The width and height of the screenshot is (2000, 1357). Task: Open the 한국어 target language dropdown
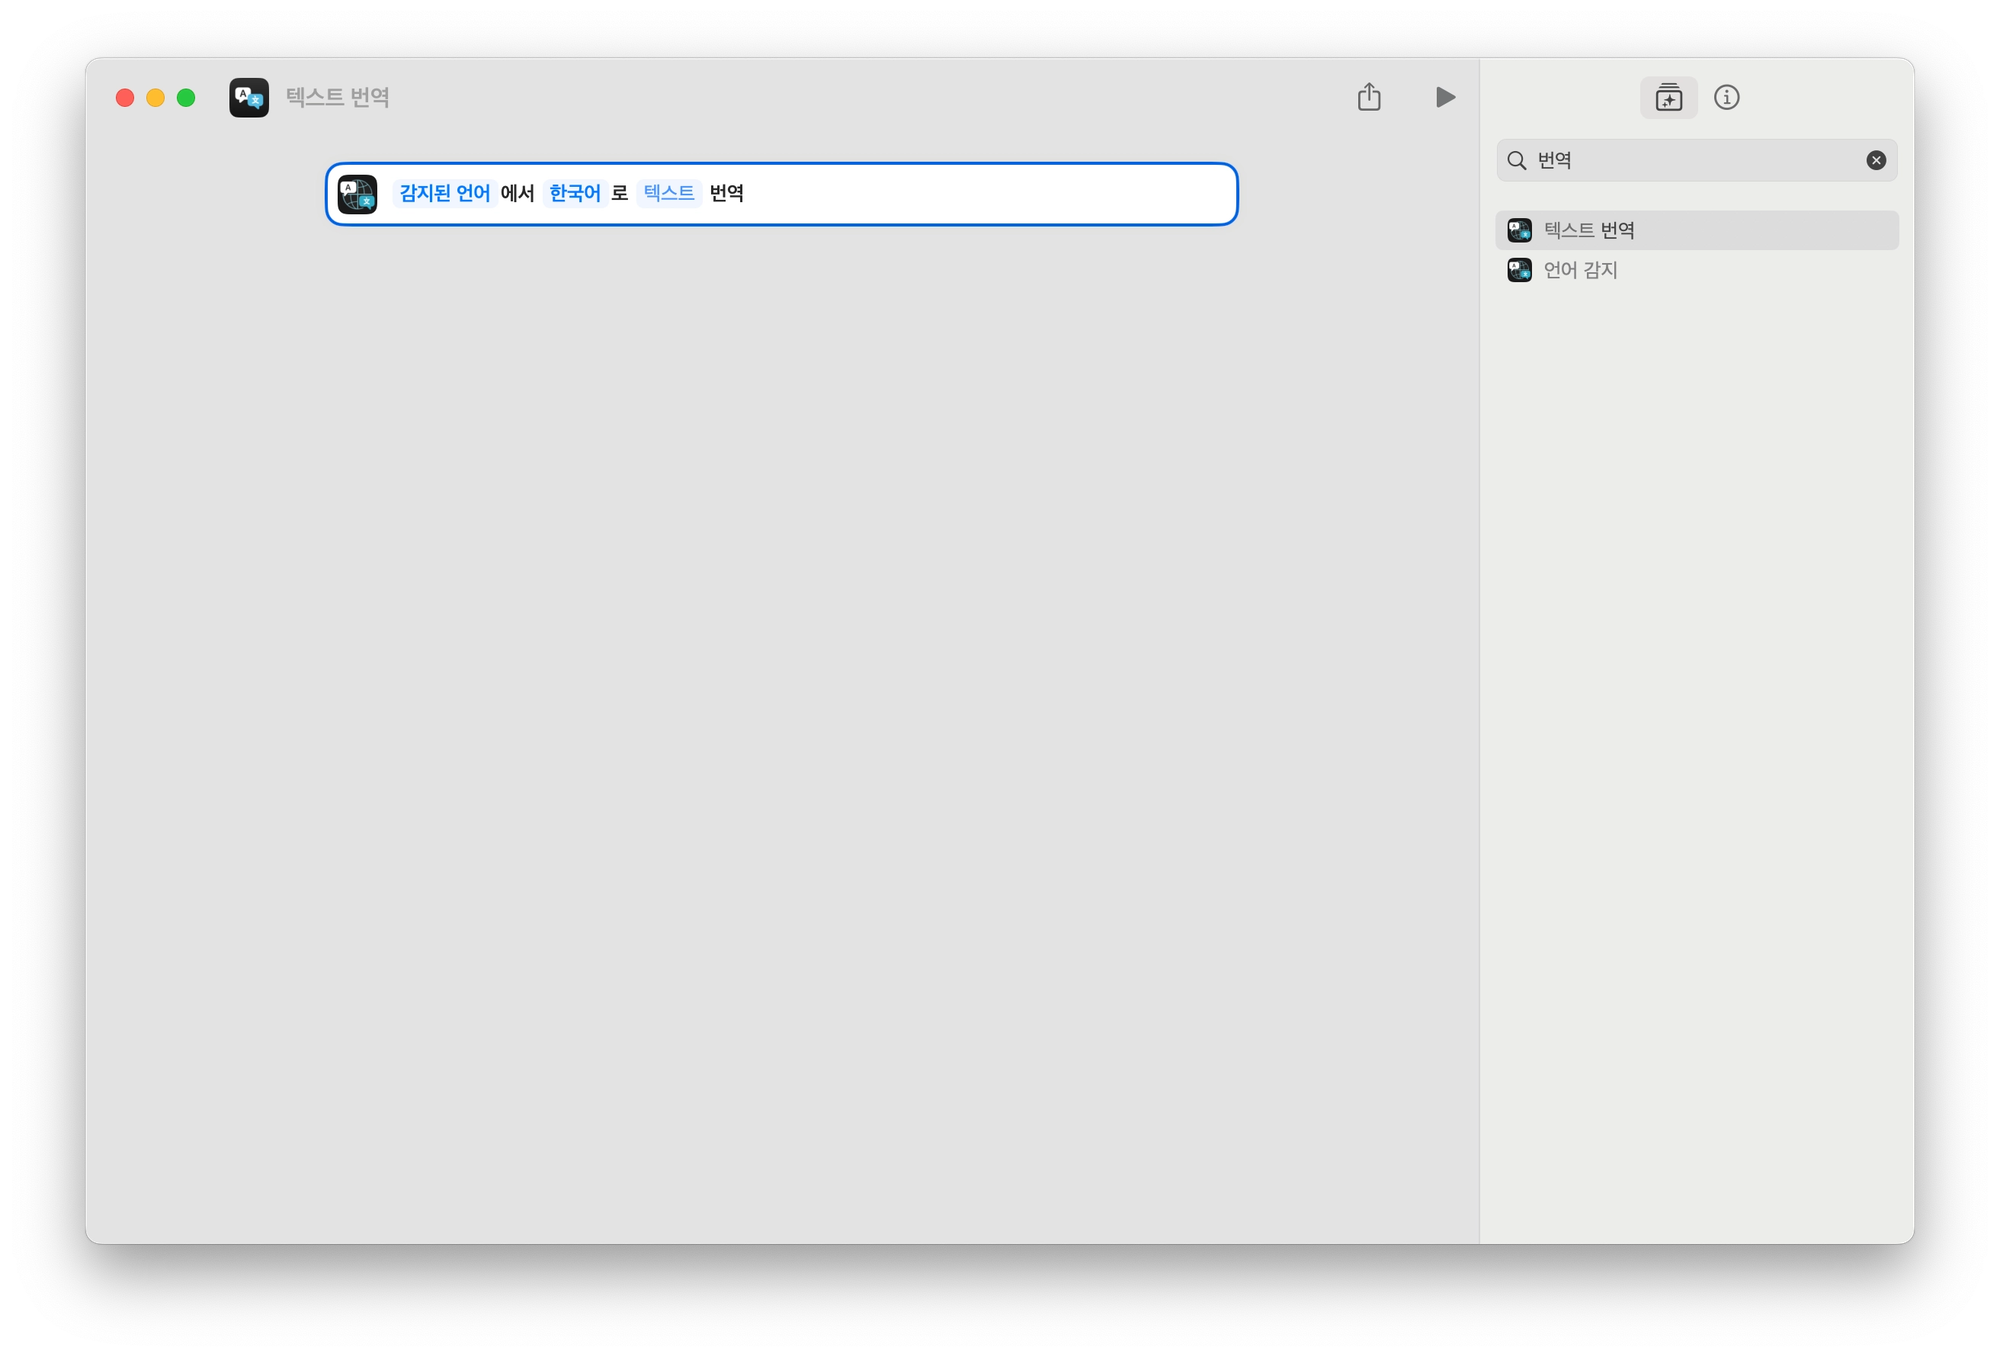pyautogui.click(x=575, y=193)
